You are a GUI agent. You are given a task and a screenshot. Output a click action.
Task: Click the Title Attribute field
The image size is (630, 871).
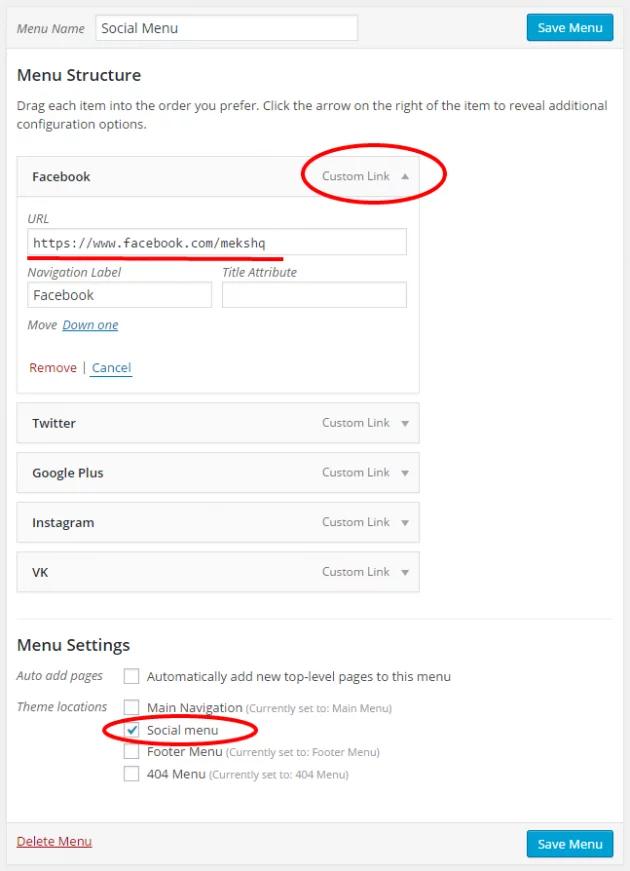pos(313,294)
